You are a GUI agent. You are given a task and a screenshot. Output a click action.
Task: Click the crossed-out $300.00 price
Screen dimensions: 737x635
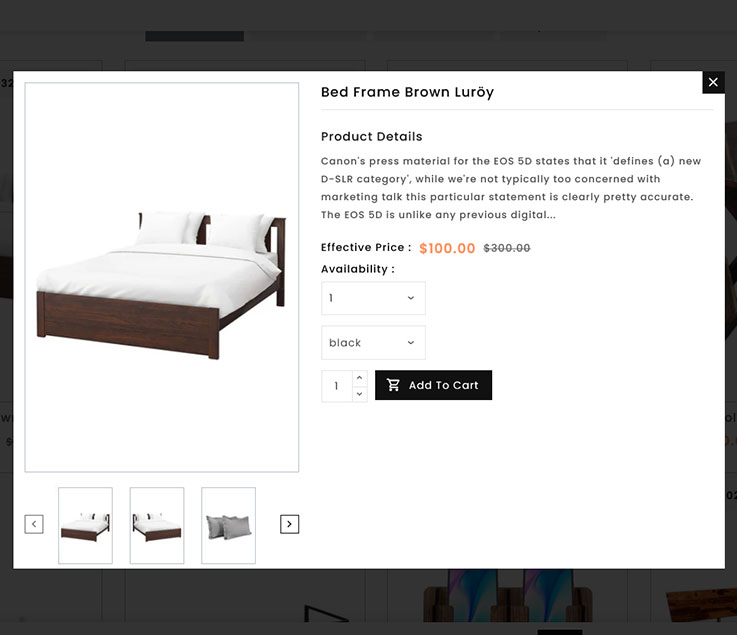point(507,248)
